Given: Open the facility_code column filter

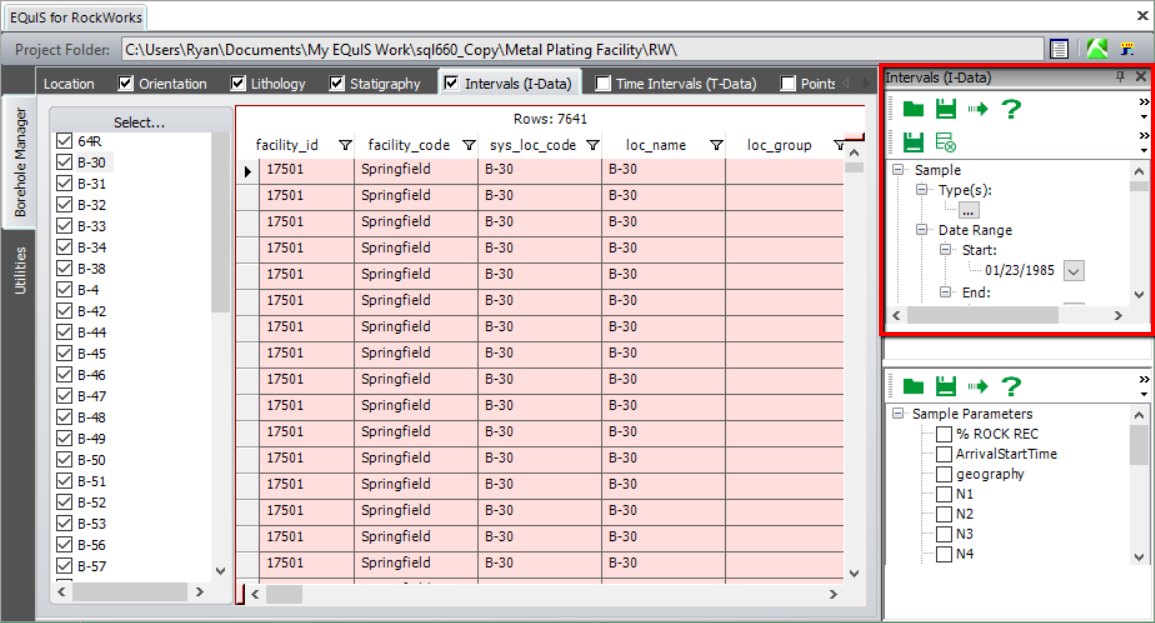Looking at the screenshot, I should (x=470, y=144).
